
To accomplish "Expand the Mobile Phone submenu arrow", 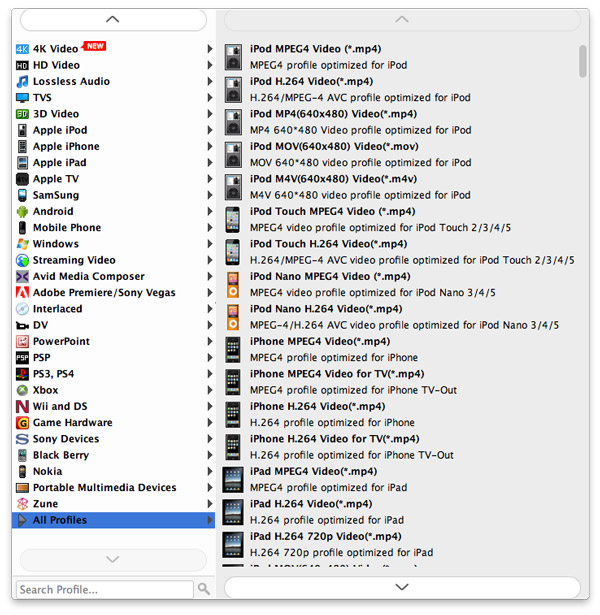I will [x=210, y=228].
